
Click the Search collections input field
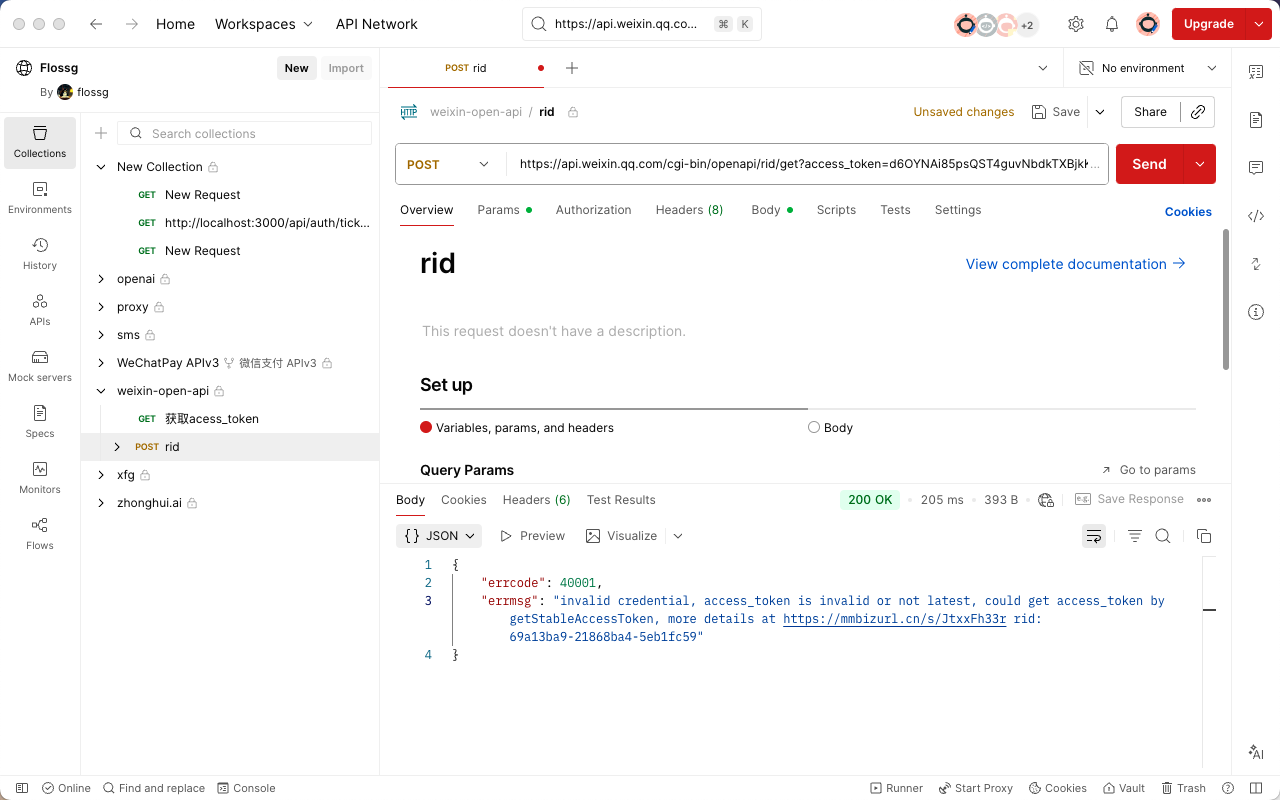click(245, 133)
